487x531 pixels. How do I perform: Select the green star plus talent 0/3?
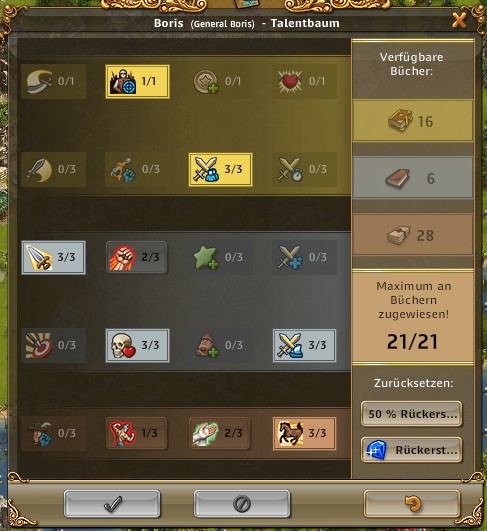(220, 257)
